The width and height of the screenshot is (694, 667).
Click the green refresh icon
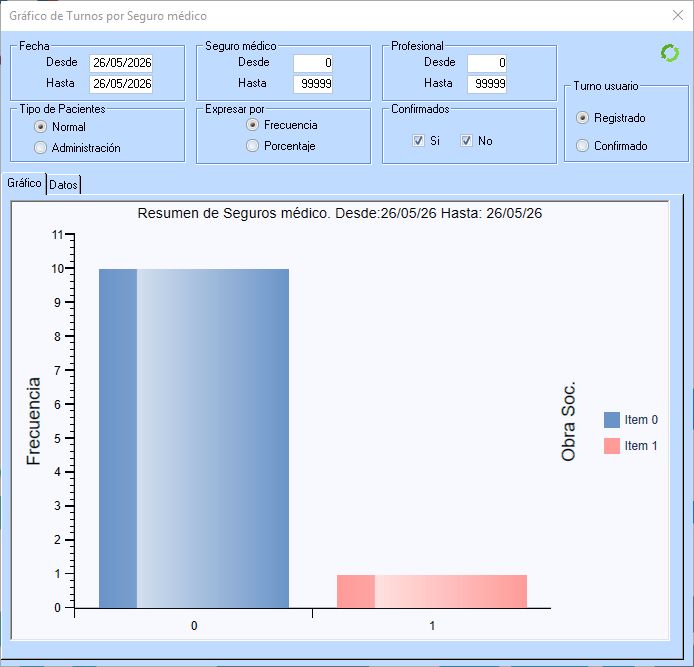(x=670, y=53)
